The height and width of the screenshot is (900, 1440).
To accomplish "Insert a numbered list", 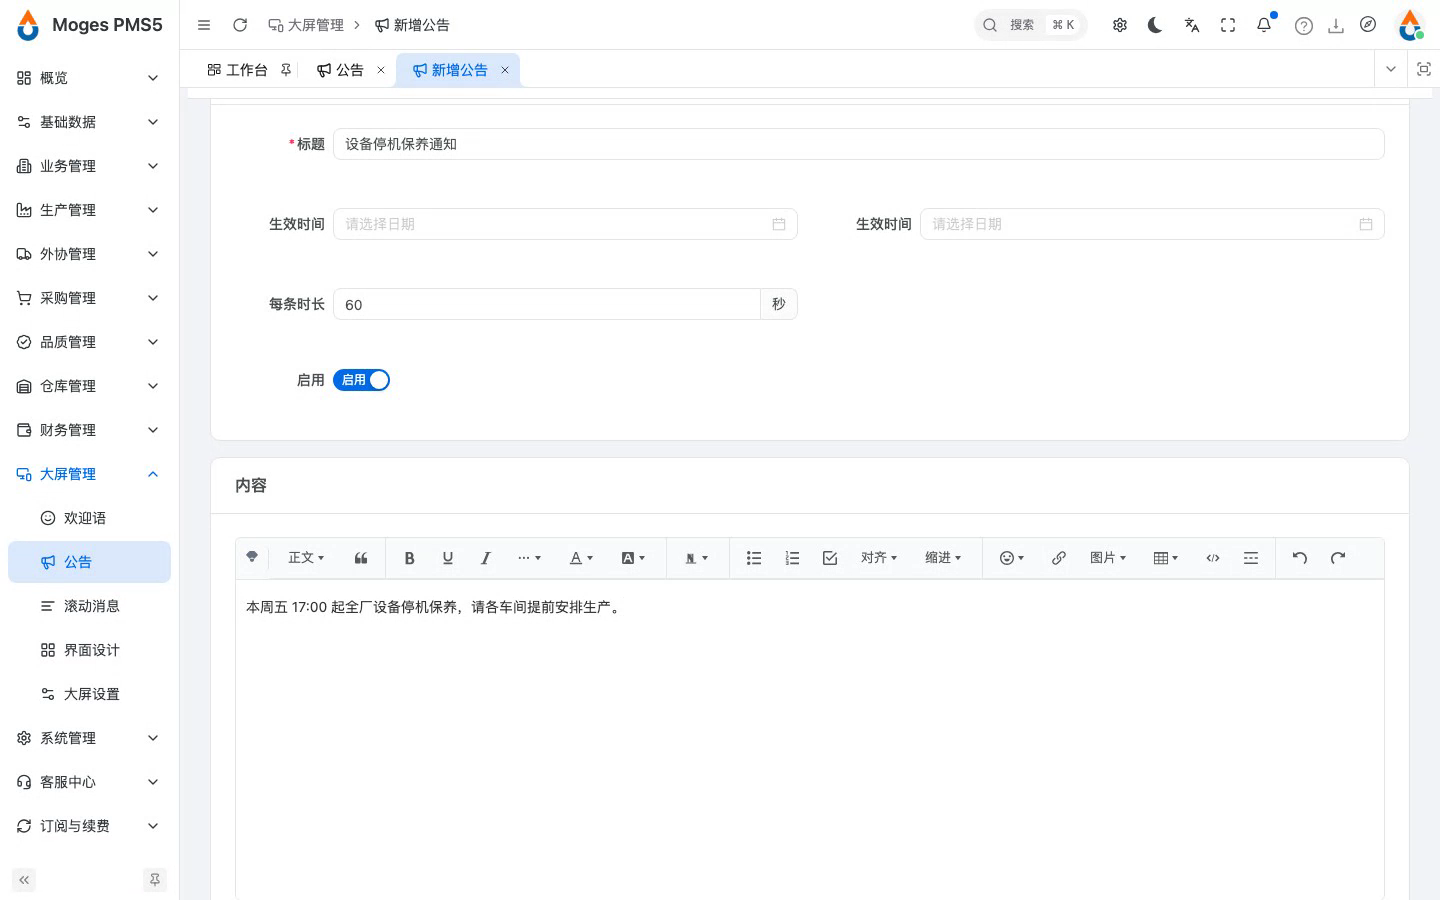I will (792, 558).
